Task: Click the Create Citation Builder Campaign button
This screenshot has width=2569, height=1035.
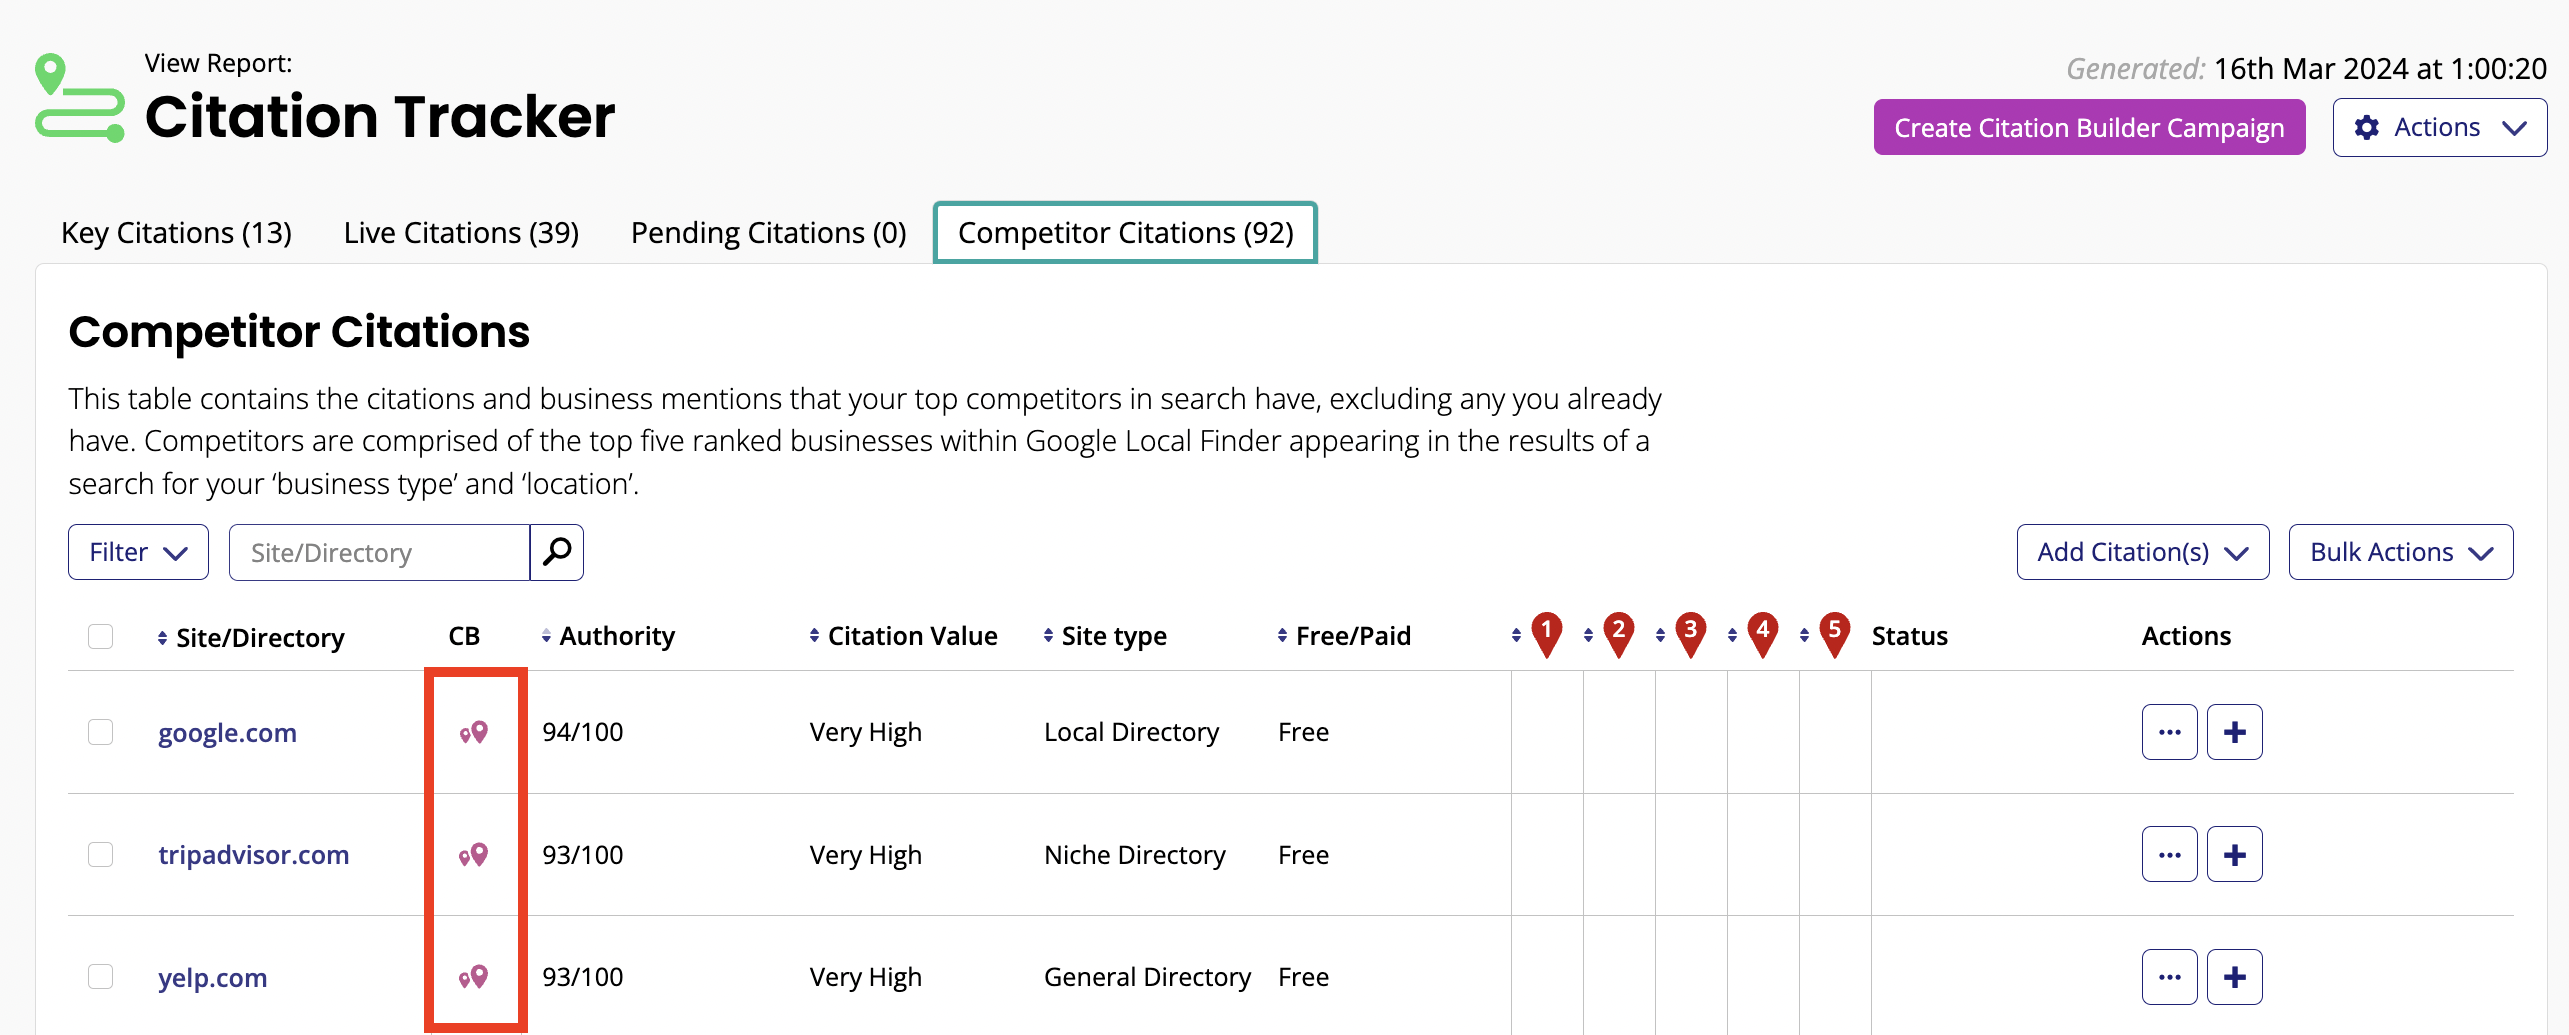Action: [2089, 127]
